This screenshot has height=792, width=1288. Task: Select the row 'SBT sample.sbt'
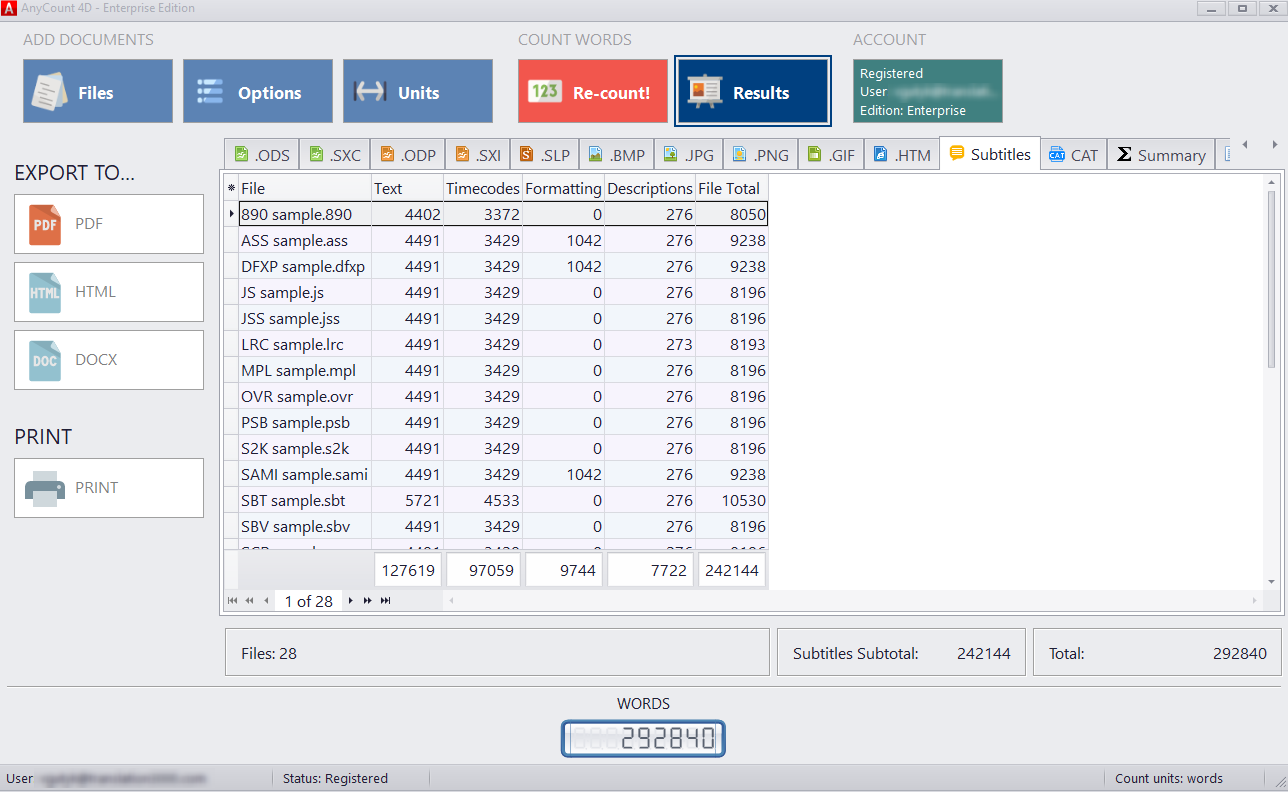click(x=503, y=500)
